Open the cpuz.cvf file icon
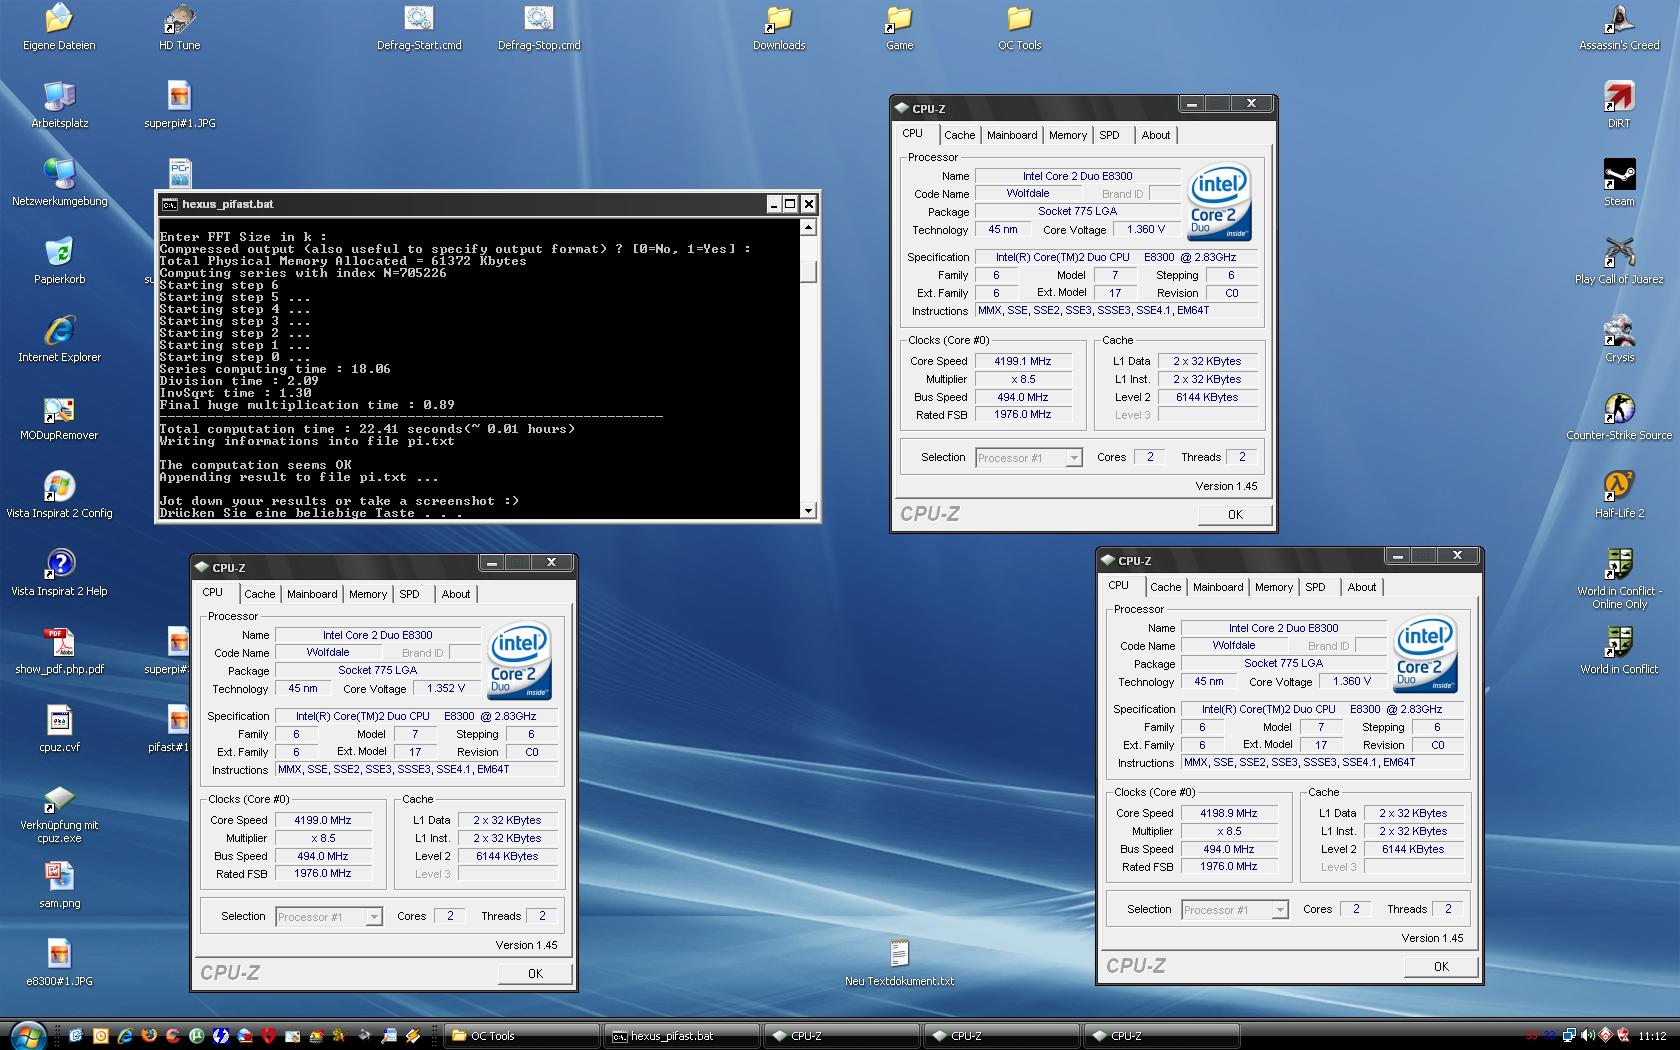The width and height of the screenshot is (1680, 1050). tap(60, 729)
